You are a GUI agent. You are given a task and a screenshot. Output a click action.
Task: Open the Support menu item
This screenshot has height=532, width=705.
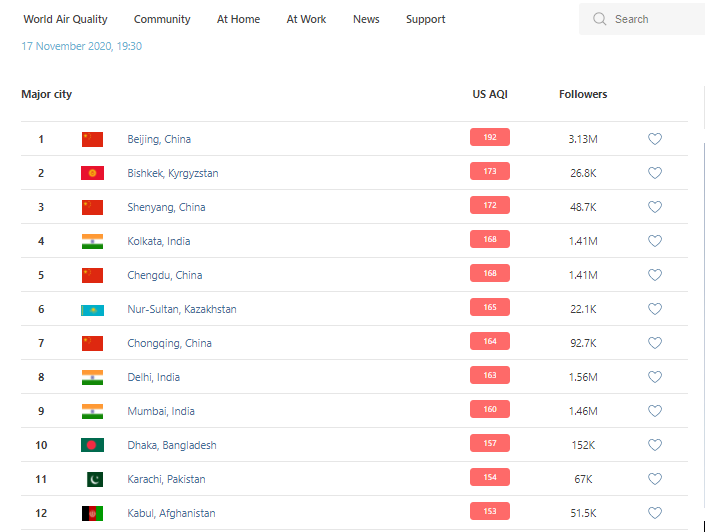(x=426, y=19)
